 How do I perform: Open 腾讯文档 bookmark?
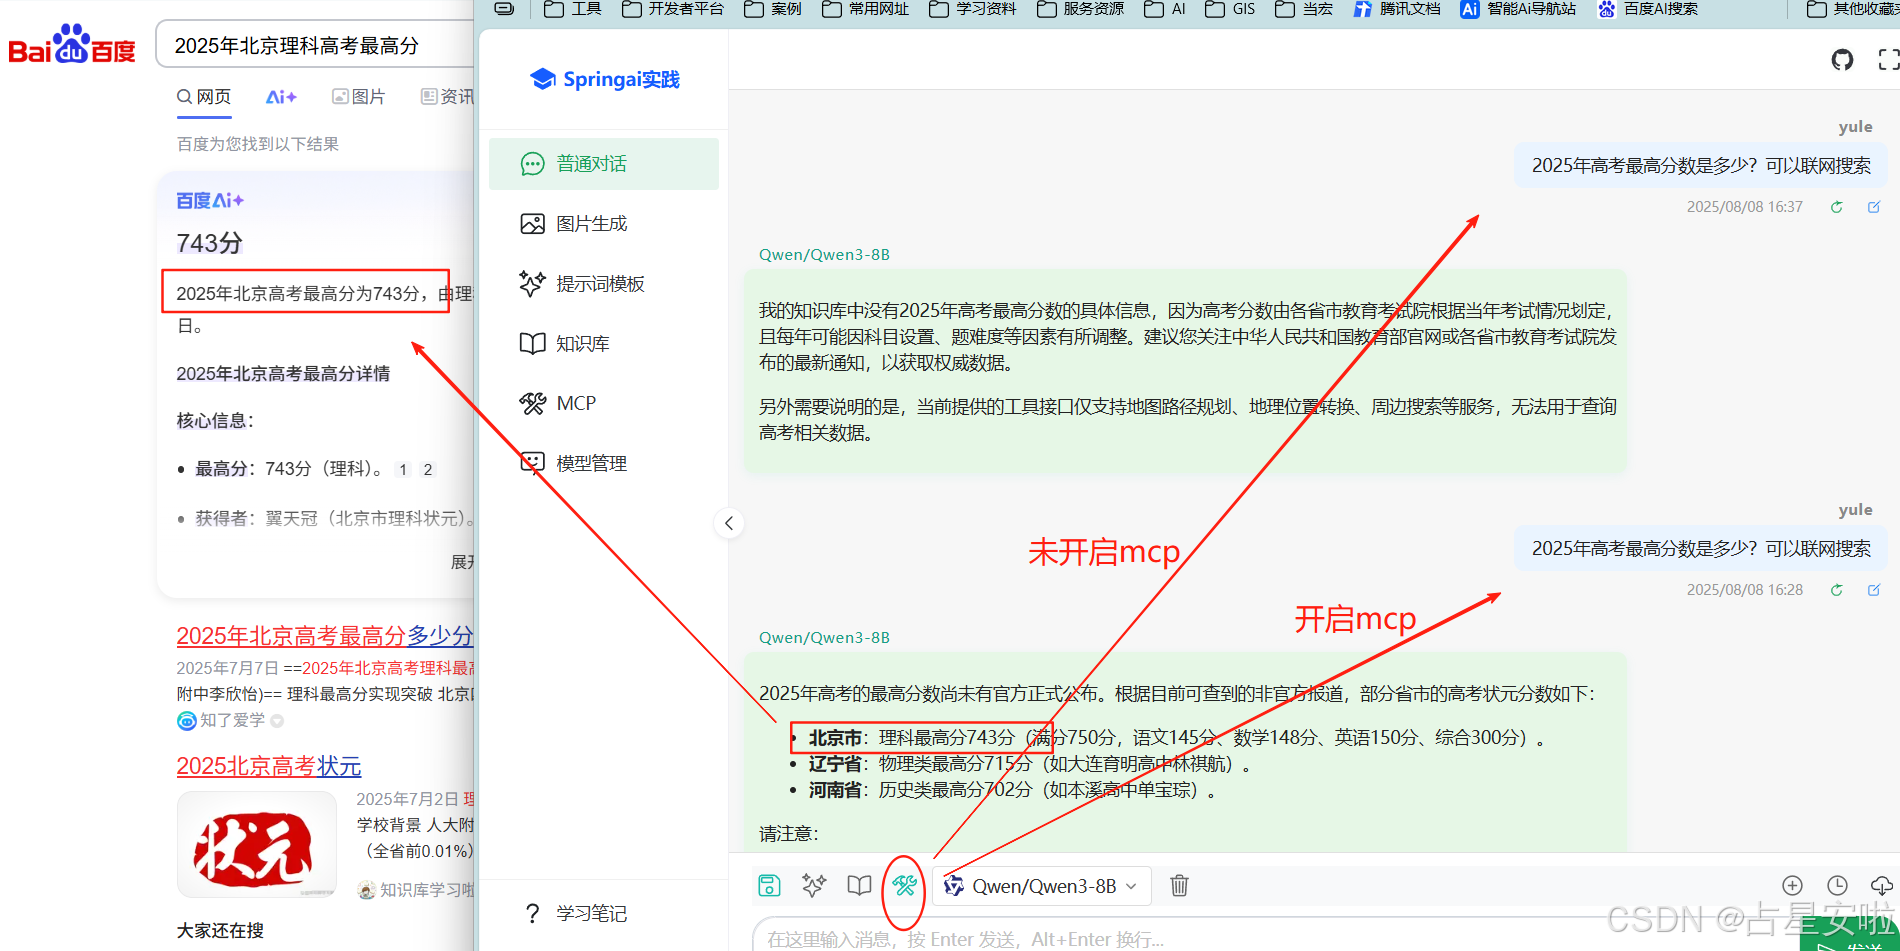point(1397,9)
